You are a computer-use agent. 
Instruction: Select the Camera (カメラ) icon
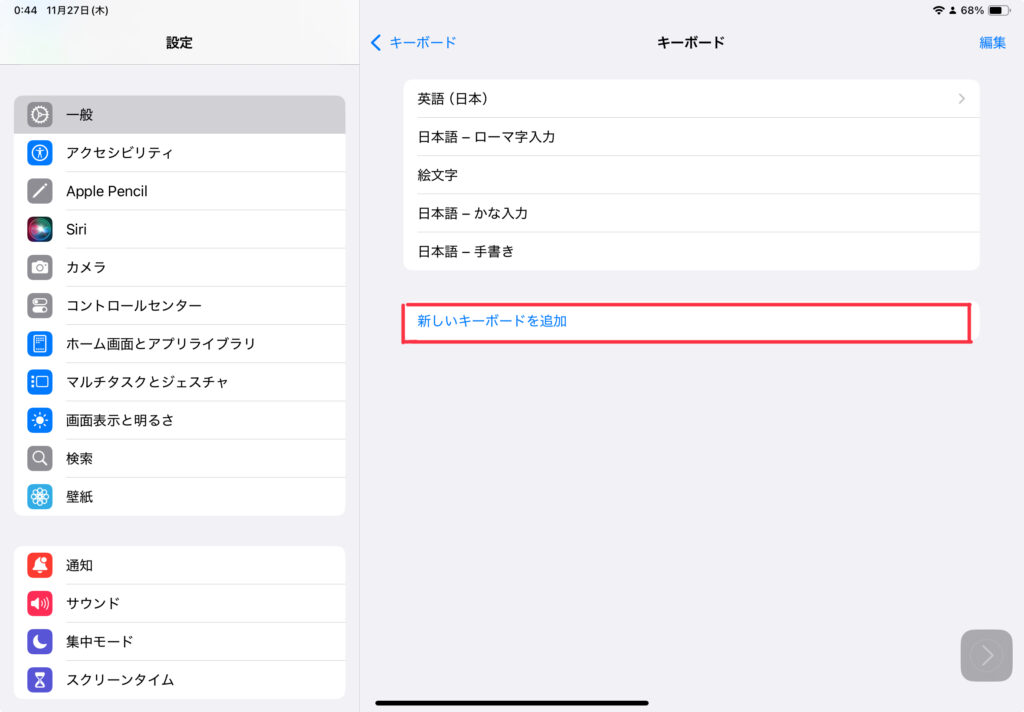click(40, 267)
